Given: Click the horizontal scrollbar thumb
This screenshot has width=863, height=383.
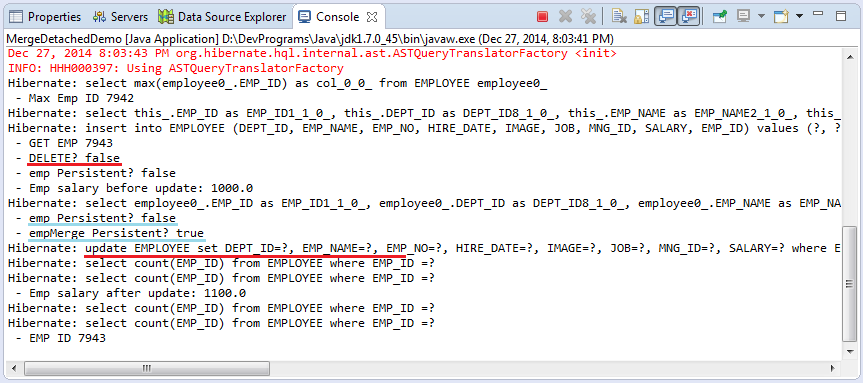Looking at the screenshot, I should [x=146, y=368].
